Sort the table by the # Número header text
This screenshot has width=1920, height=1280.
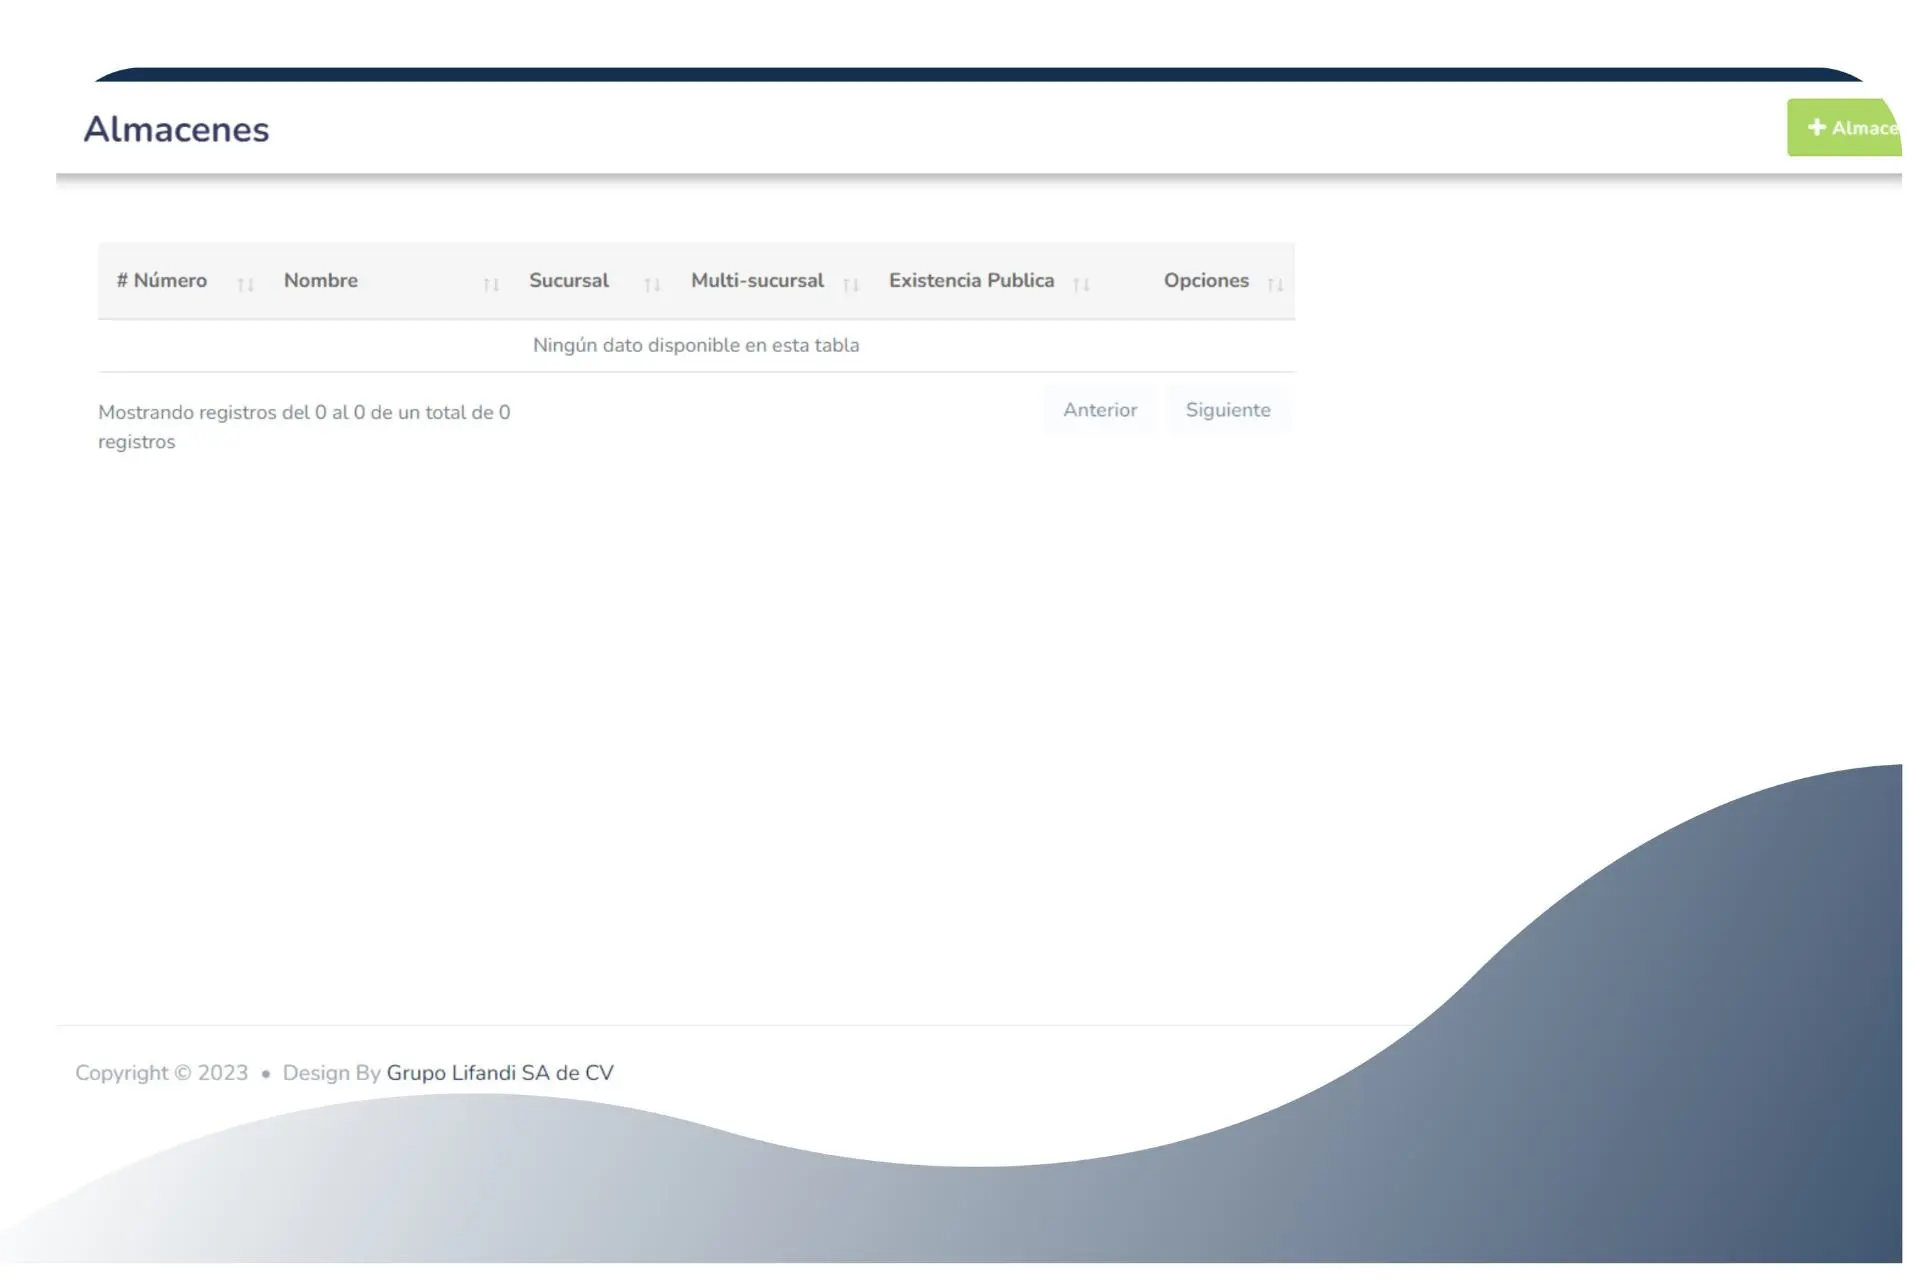(x=162, y=281)
